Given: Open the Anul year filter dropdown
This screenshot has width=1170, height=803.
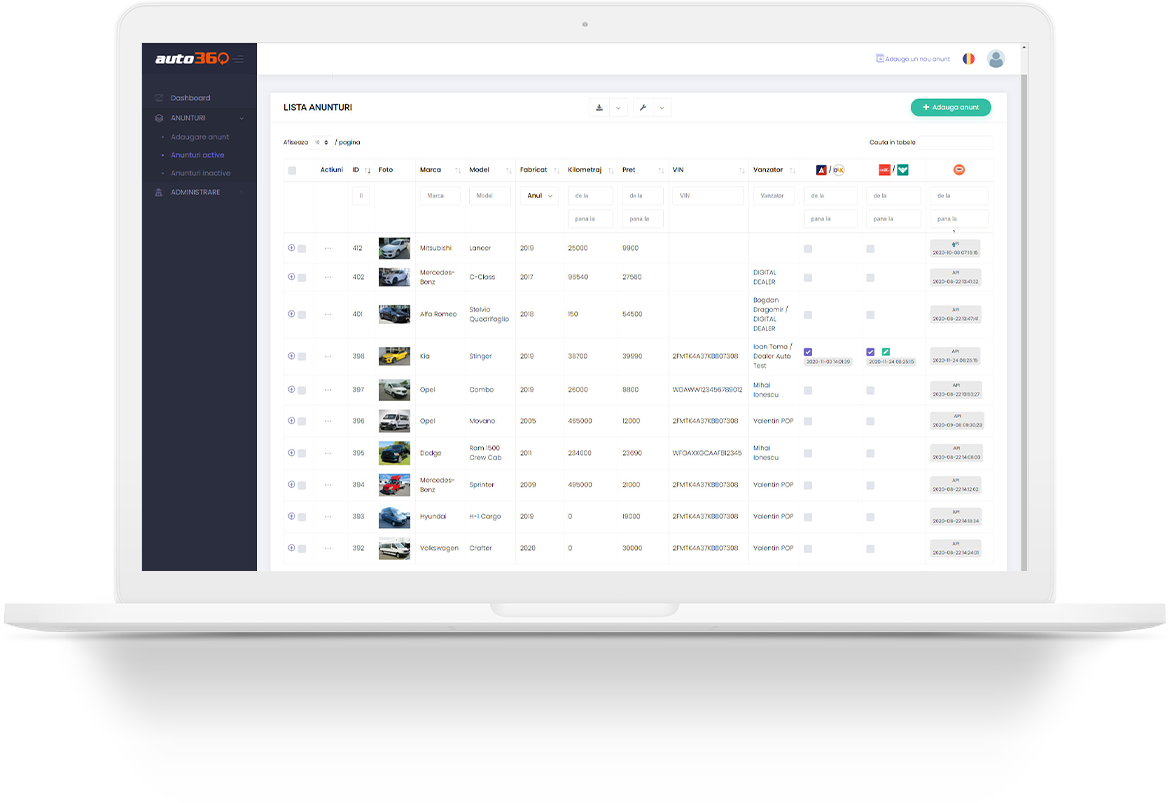Looking at the screenshot, I should tap(539, 196).
